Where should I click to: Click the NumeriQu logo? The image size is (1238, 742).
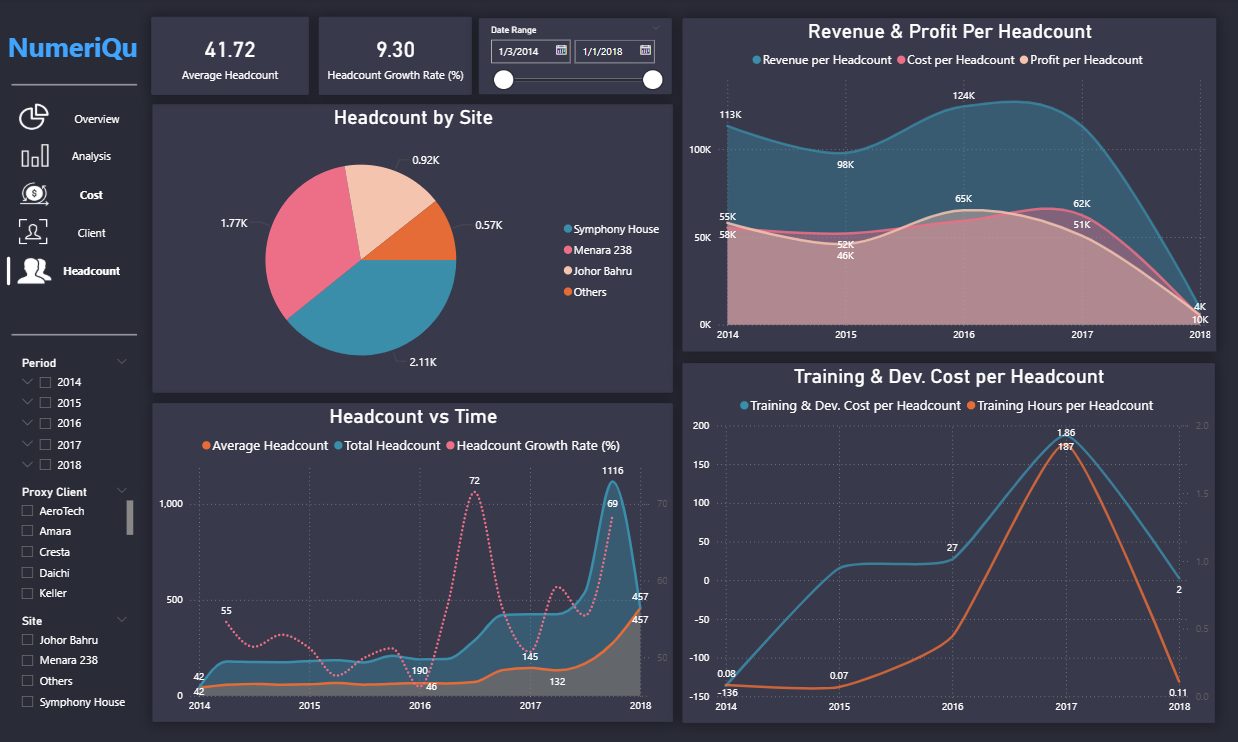click(72, 48)
